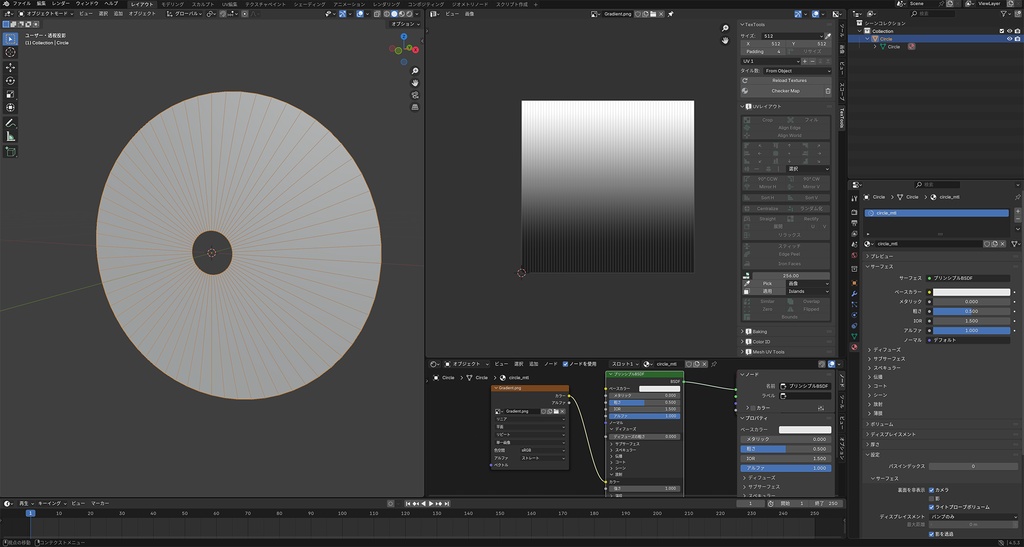
Task: Open ベースカラー white color swatch in properties
Action: coord(971,292)
